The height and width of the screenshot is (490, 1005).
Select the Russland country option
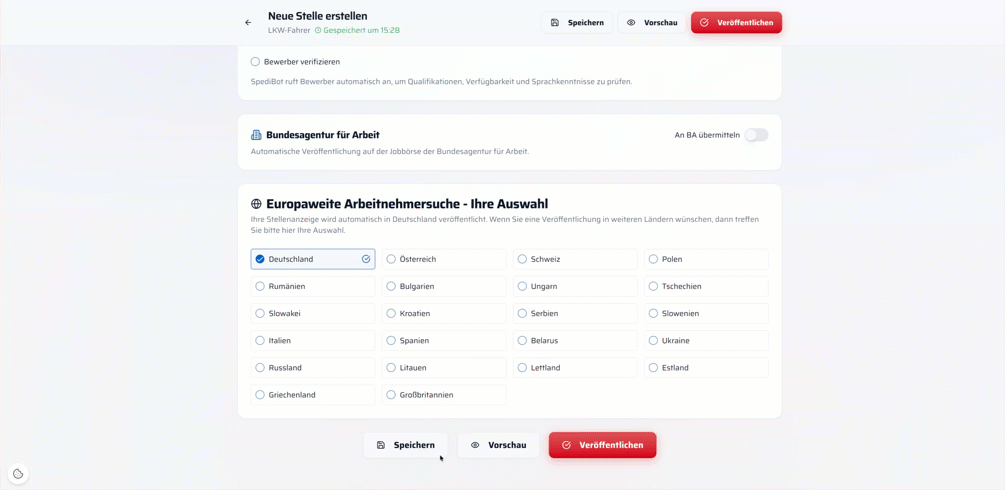pos(313,368)
